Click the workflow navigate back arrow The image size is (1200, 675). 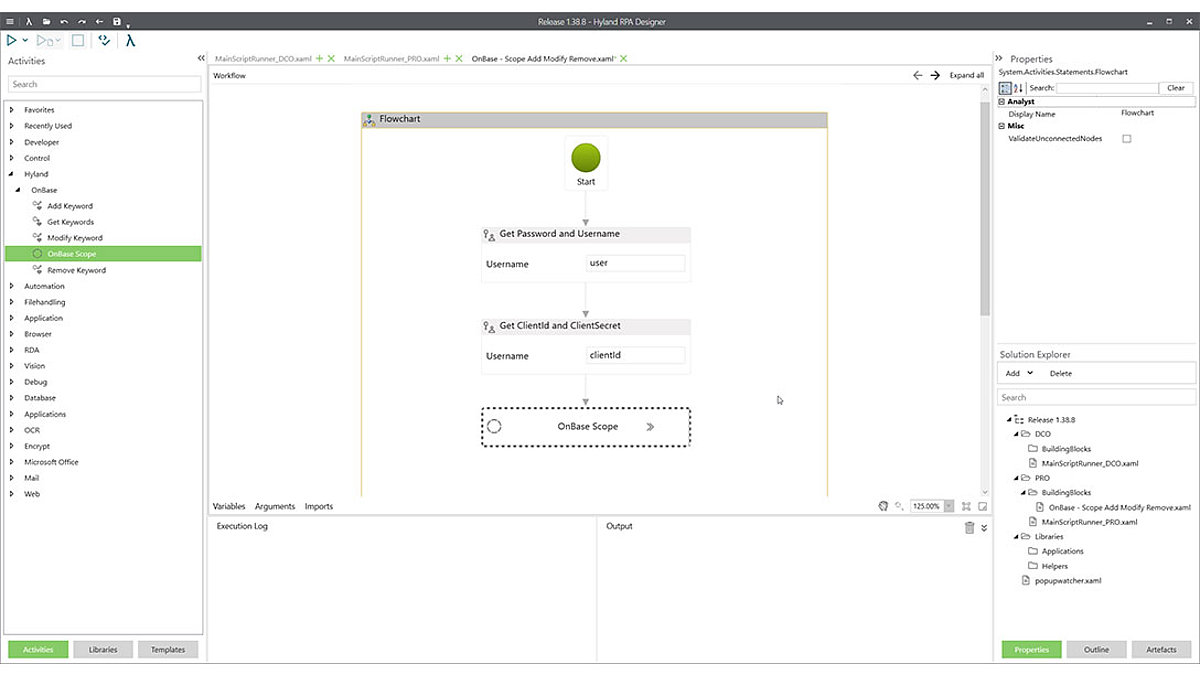click(x=918, y=75)
